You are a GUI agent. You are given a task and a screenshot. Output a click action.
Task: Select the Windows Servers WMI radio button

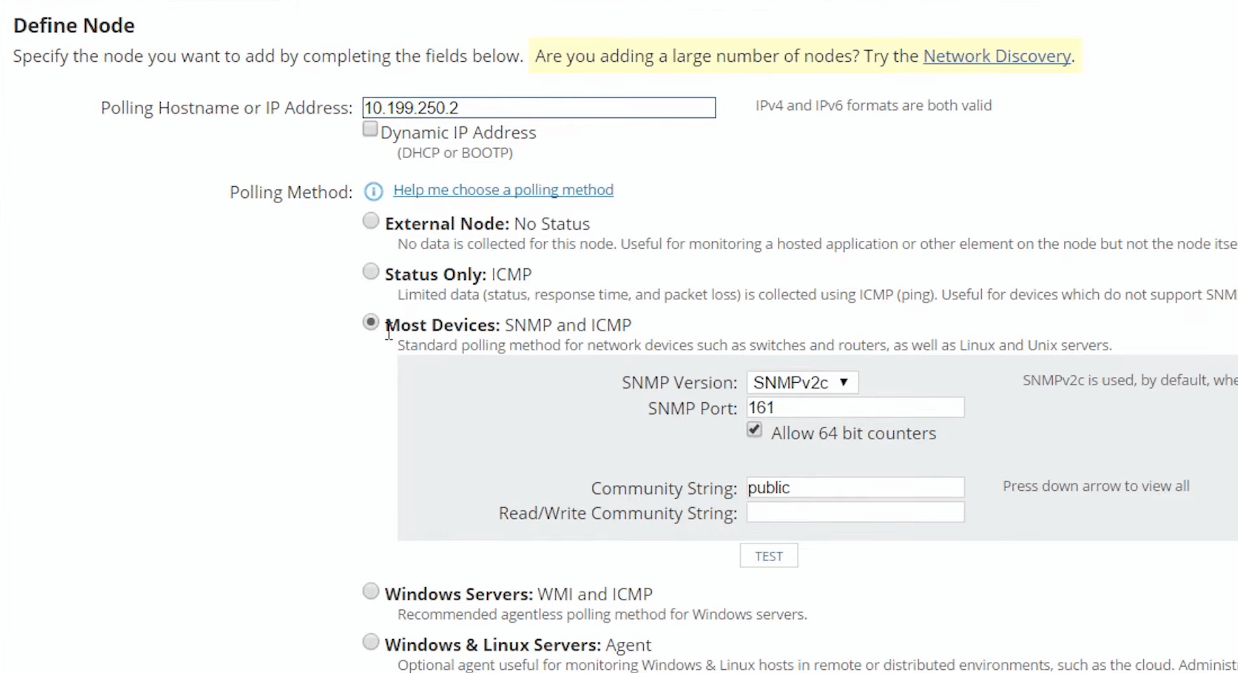tap(371, 592)
